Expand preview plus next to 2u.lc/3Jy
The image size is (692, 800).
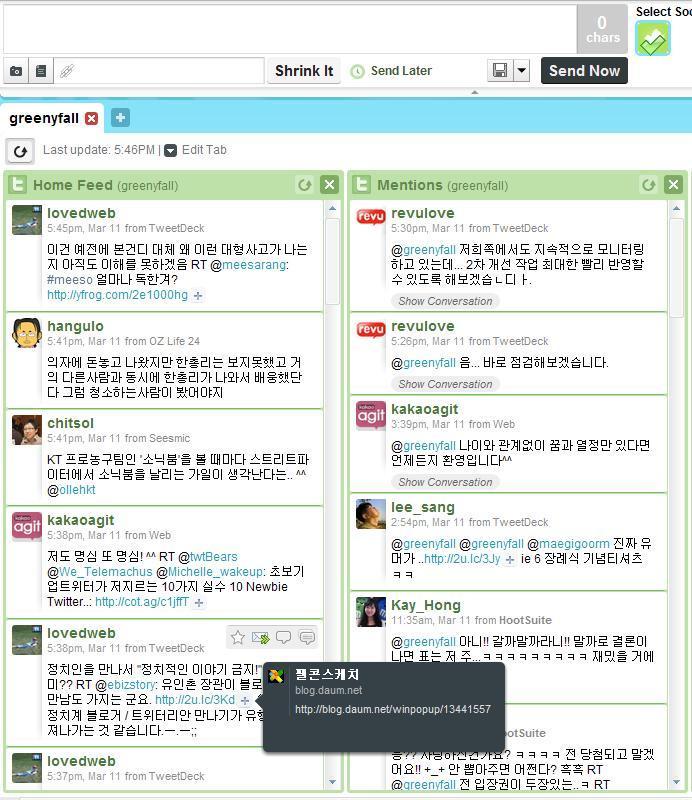(510, 560)
